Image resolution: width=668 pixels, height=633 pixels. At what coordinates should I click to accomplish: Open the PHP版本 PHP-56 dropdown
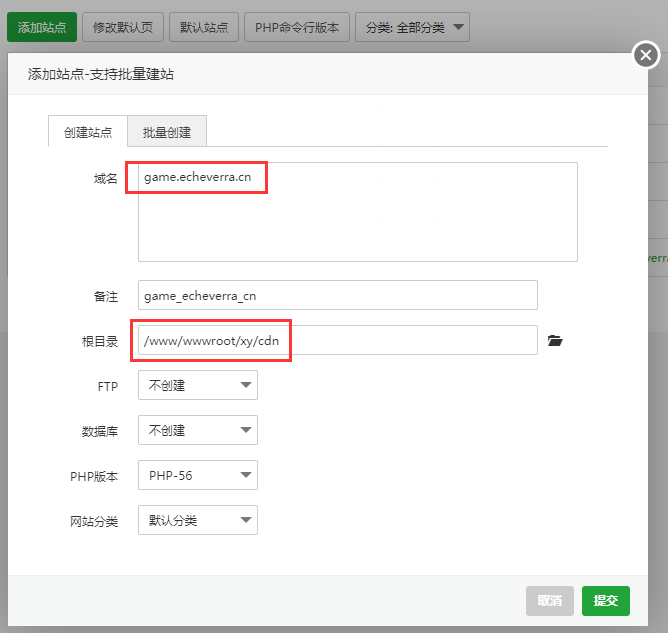198,475
